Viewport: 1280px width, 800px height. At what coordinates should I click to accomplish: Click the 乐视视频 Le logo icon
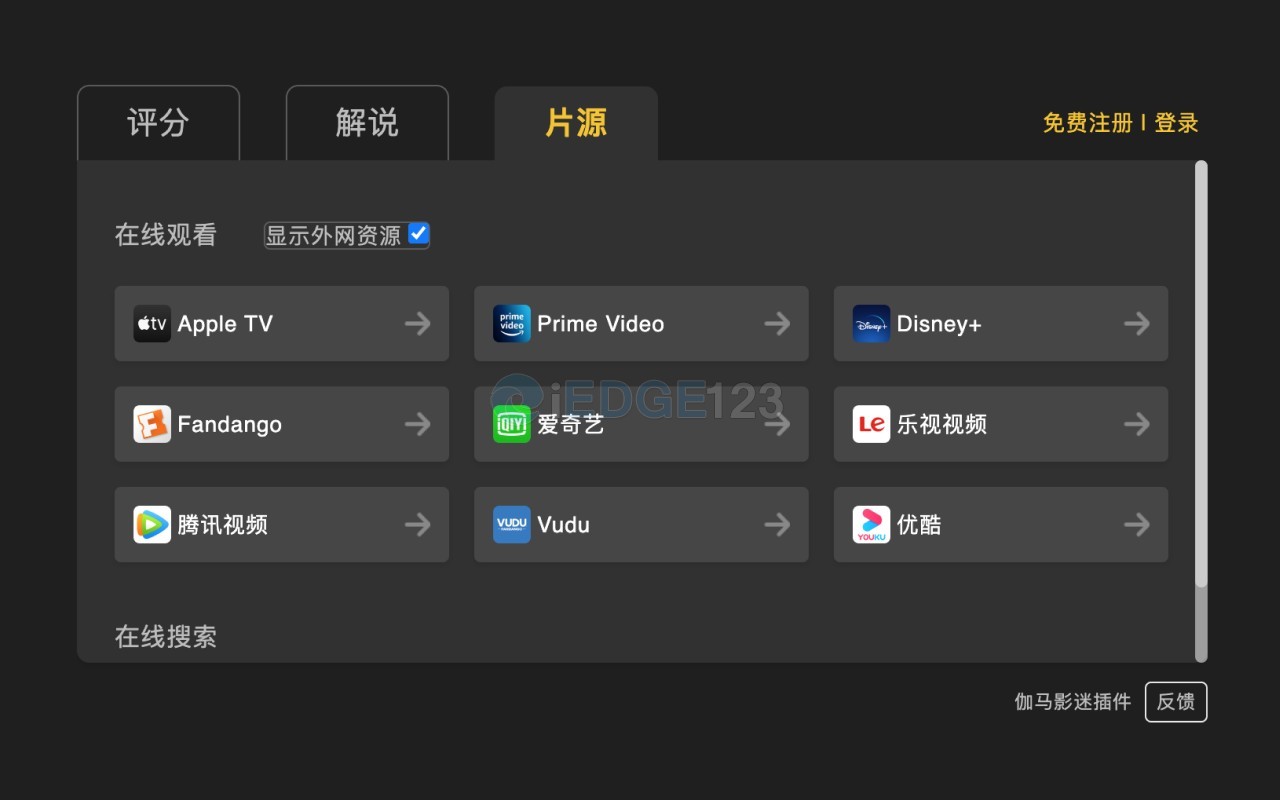[x=871, y=424]
